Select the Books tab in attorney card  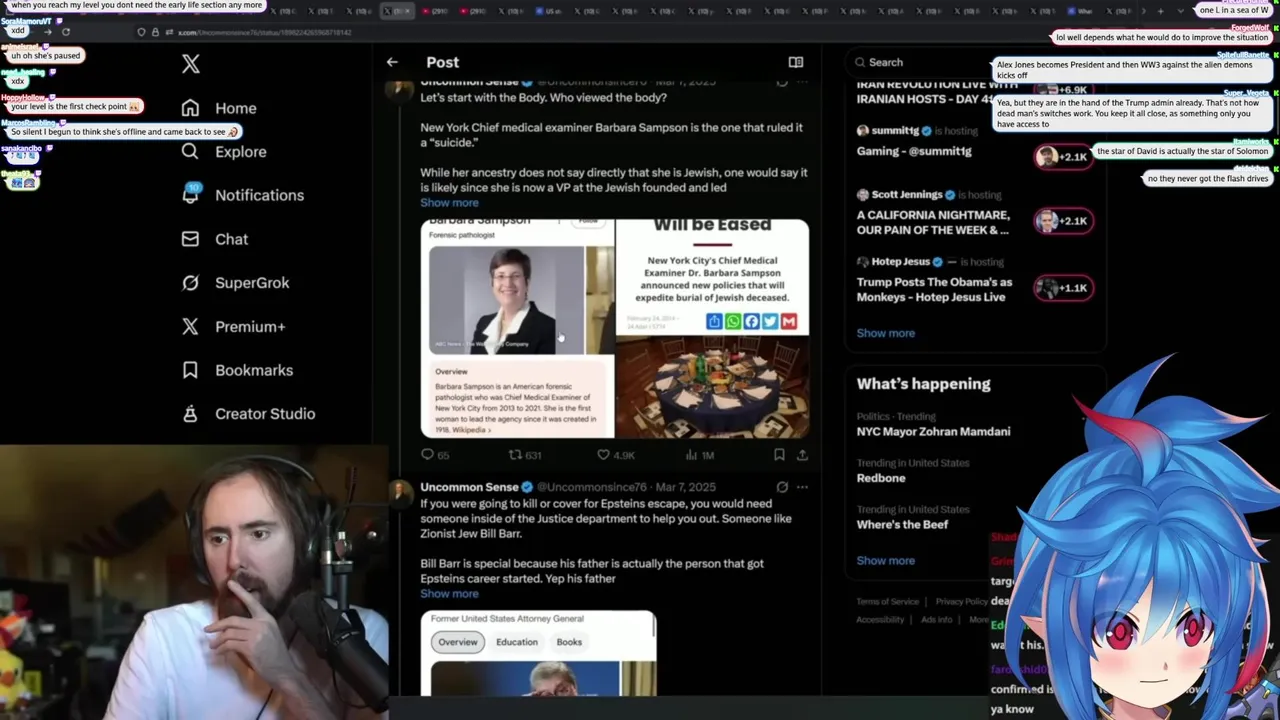pos(569,642)
